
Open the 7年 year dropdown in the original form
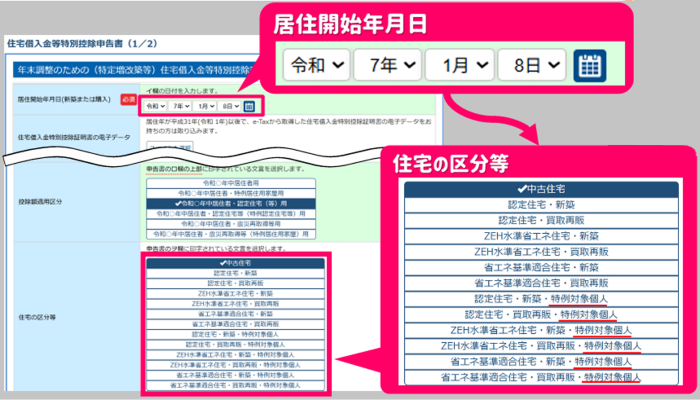pyautogui.click(x=180, y=106)
